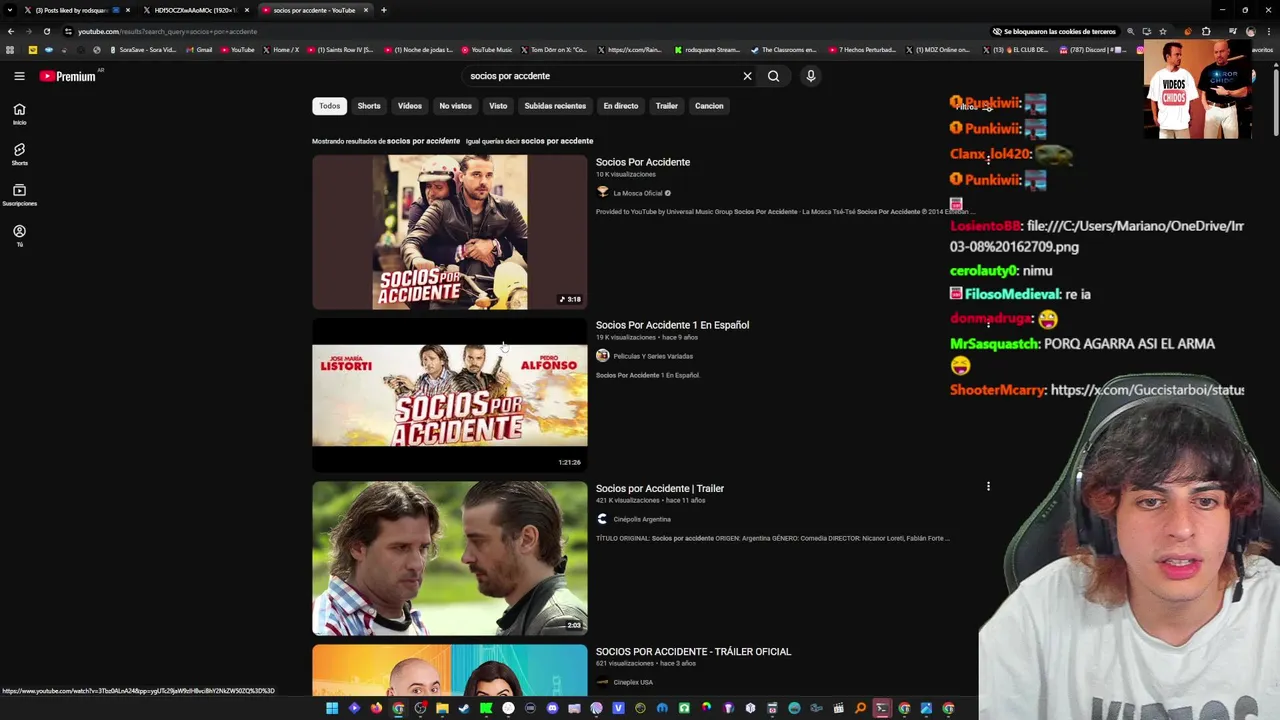This screenshot has width=1280, height=720.
Task: Reload the page with the refresh icon
Action: tap(46, 31)
